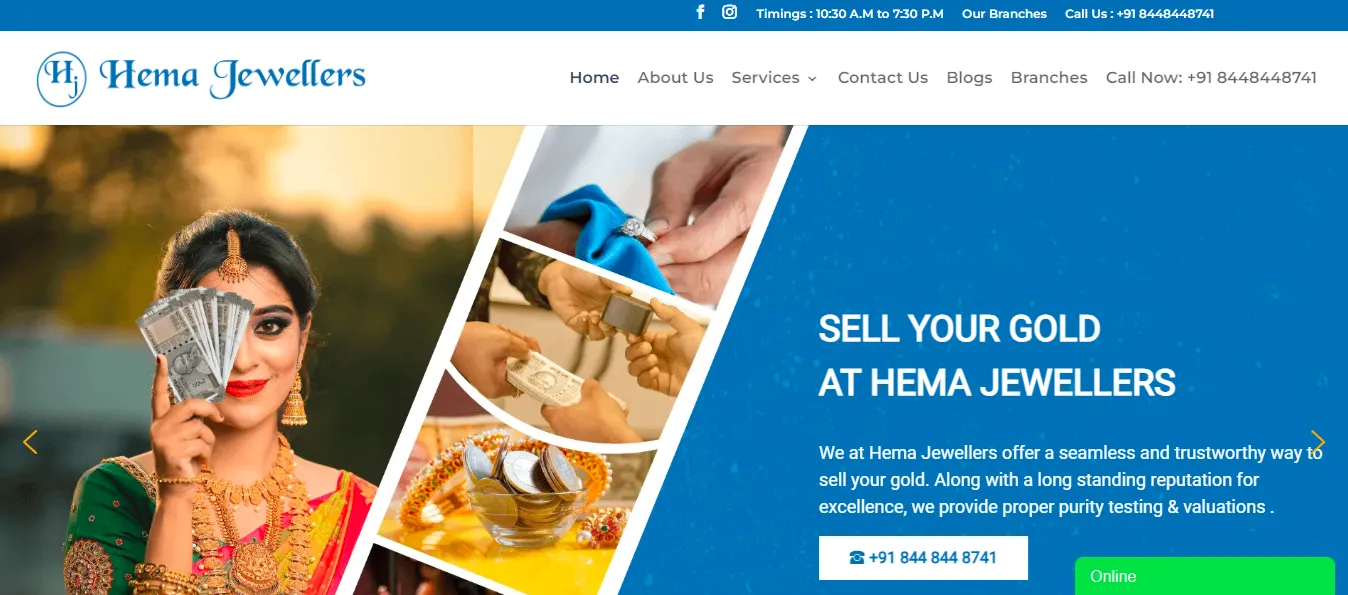
Task: Open the Blogs menu item
Action: pos(969,78)
